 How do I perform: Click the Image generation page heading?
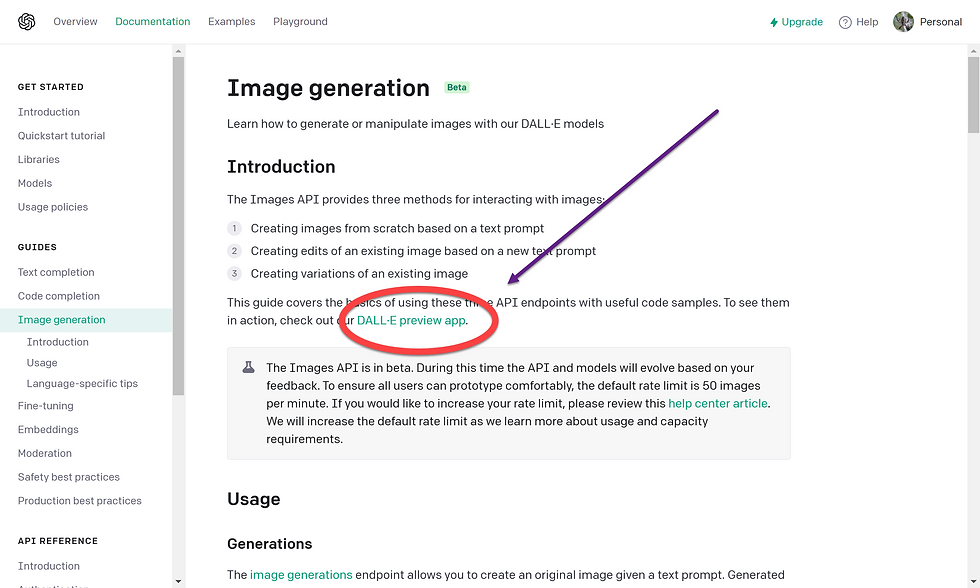(x=328, y=88)
